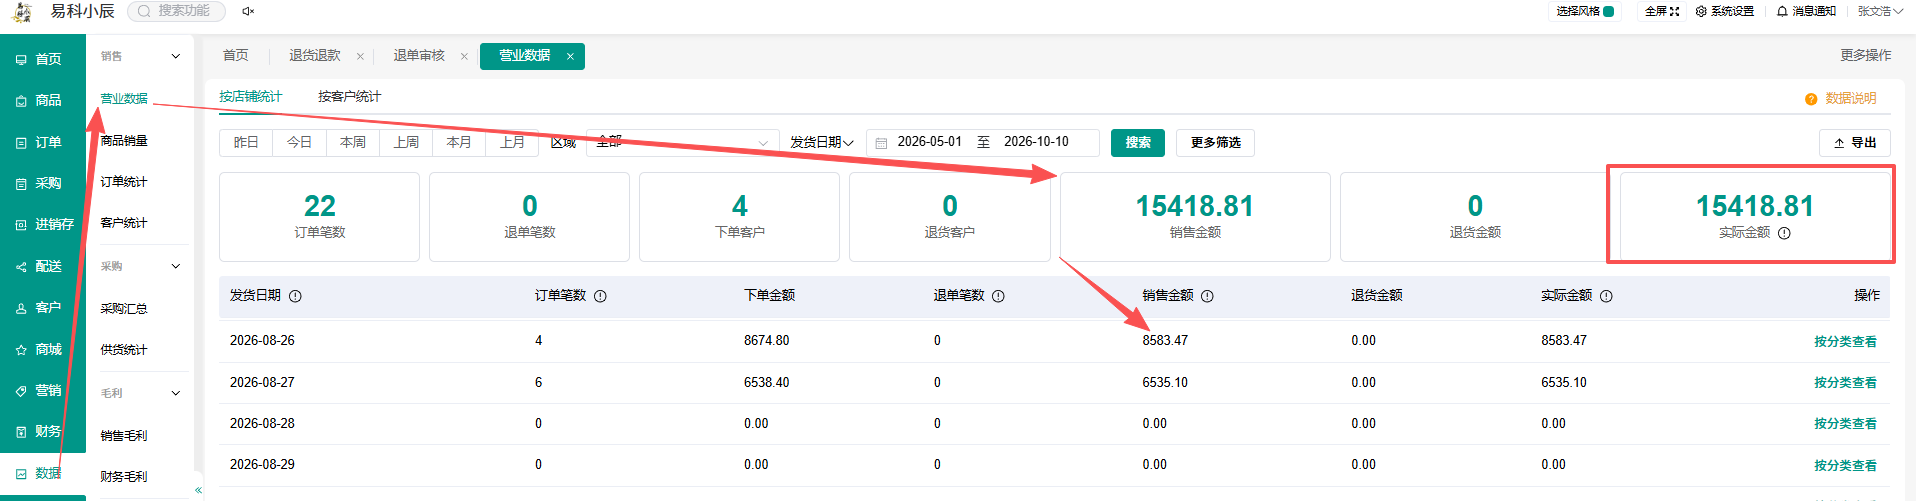1916x501 pixels.
Task: Click 按分类查看 for 2026-08-28 row
Action: 1845,423
